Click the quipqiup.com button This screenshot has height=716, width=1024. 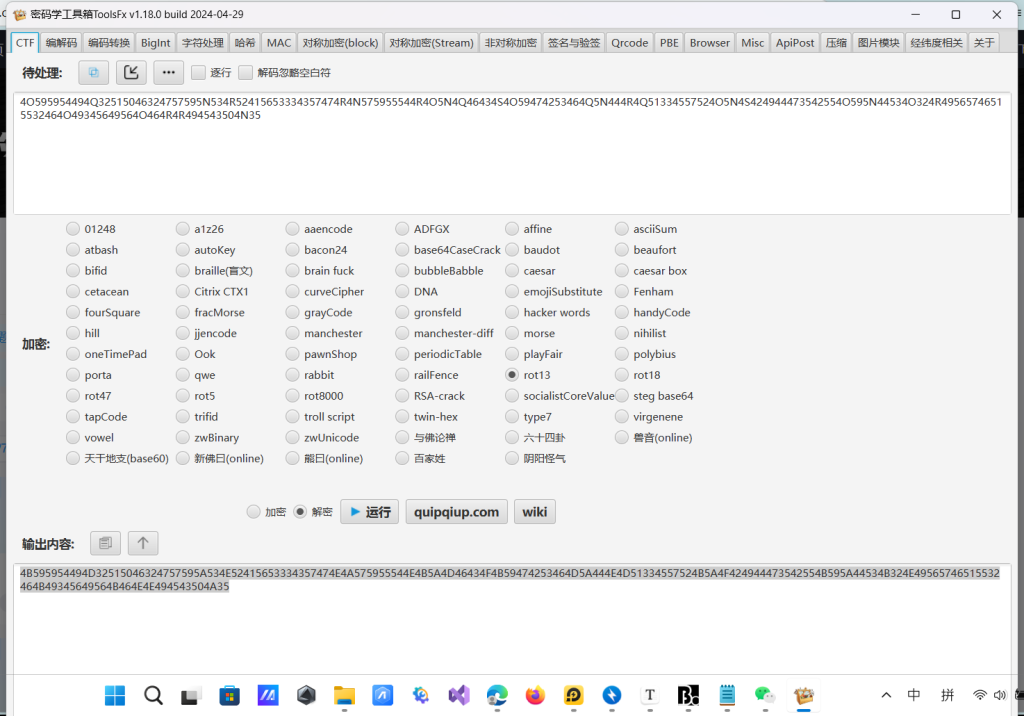pyautogui.click(x=456, y=512)
